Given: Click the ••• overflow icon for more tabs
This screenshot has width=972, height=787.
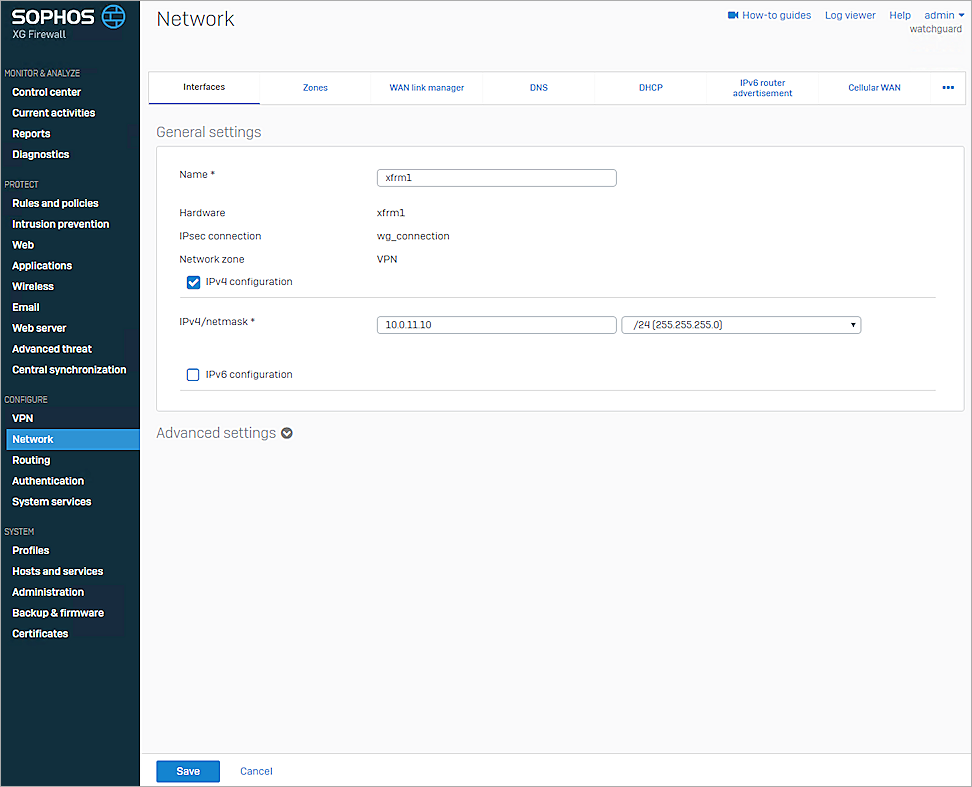Looking at the screenshot, I should coord(947,88).
